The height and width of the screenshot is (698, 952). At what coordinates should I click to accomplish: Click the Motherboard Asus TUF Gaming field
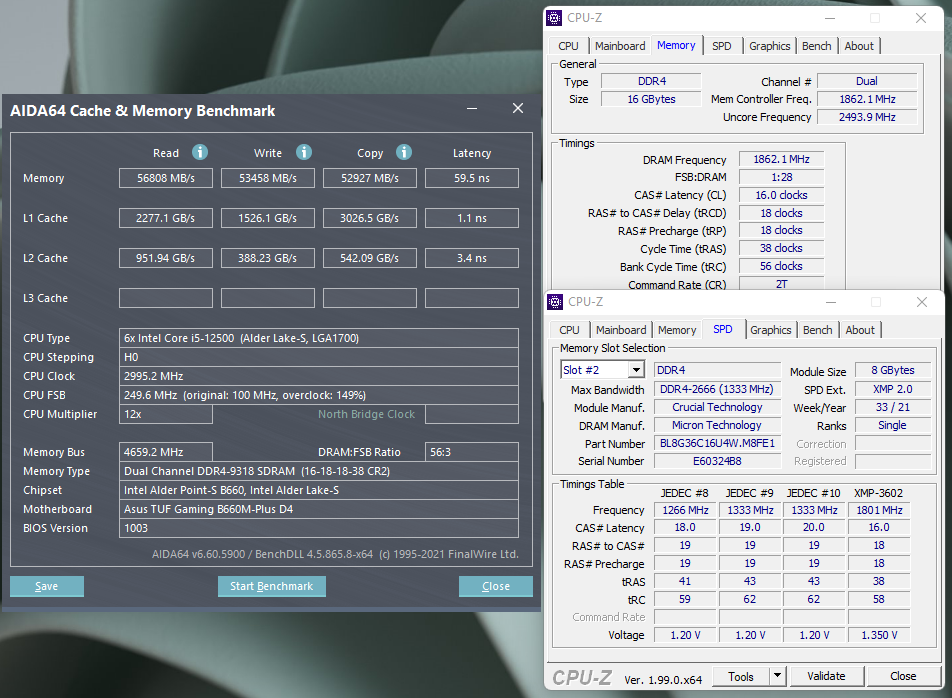pos(319,509)
